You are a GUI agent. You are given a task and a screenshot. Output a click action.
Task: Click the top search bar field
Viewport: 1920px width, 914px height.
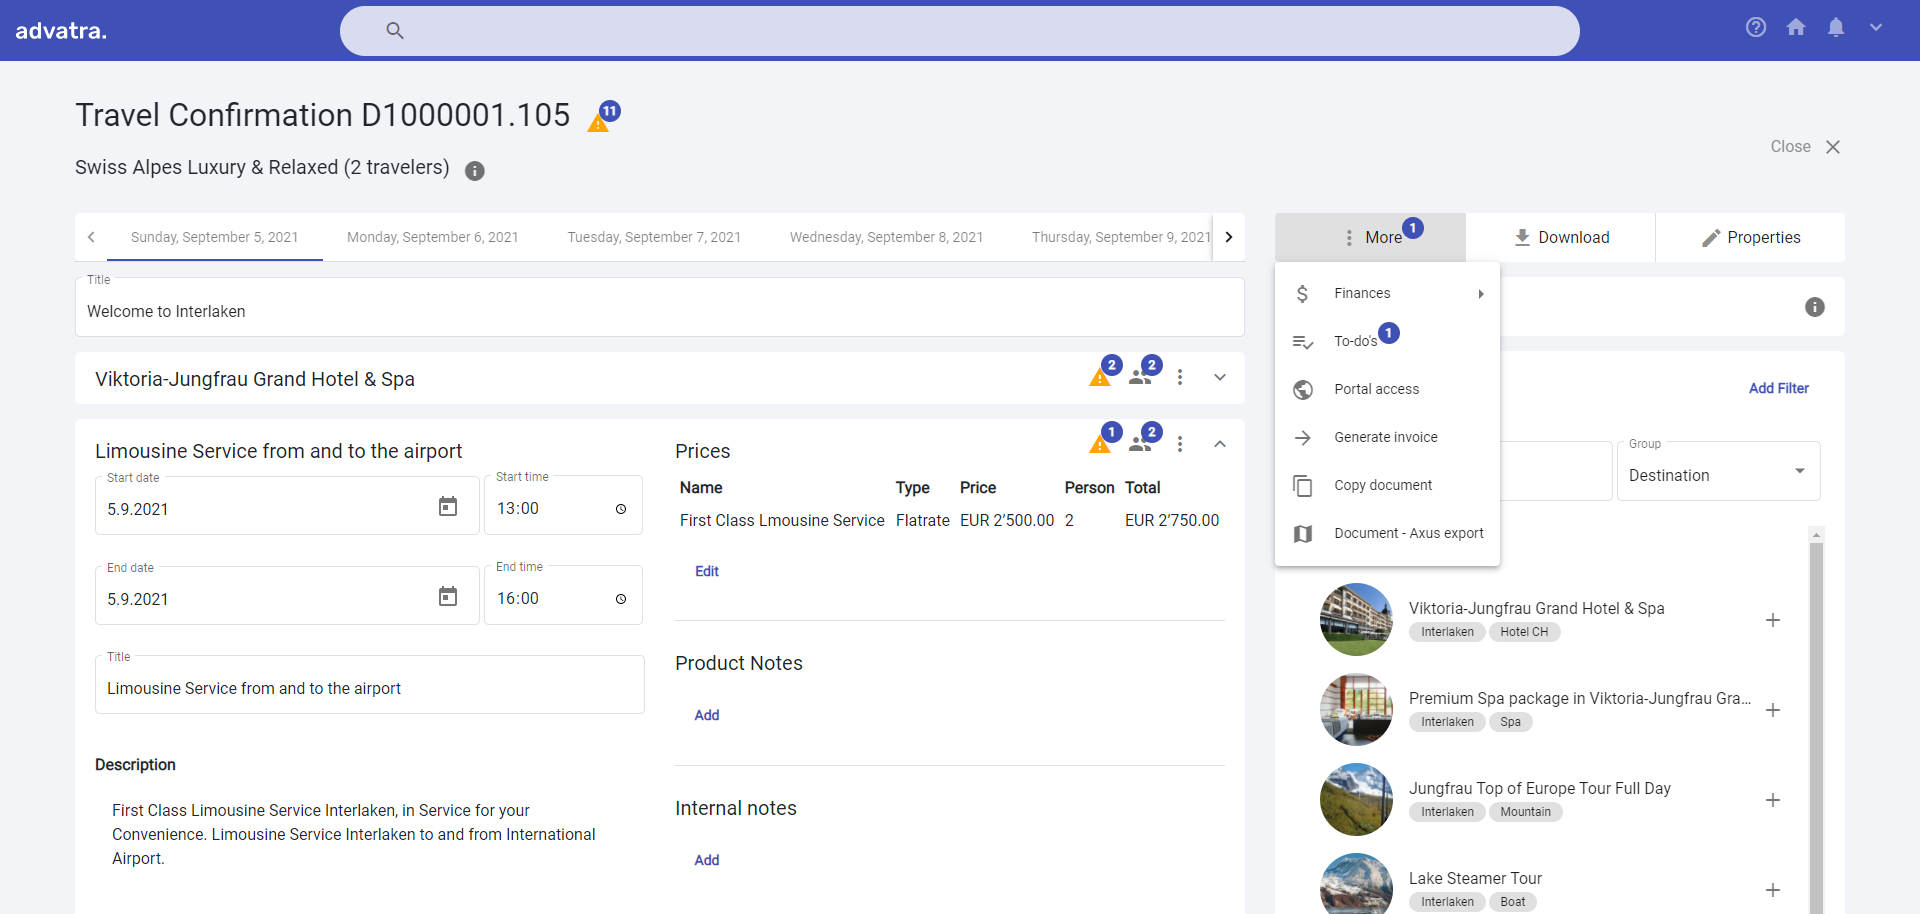[960, 31]
